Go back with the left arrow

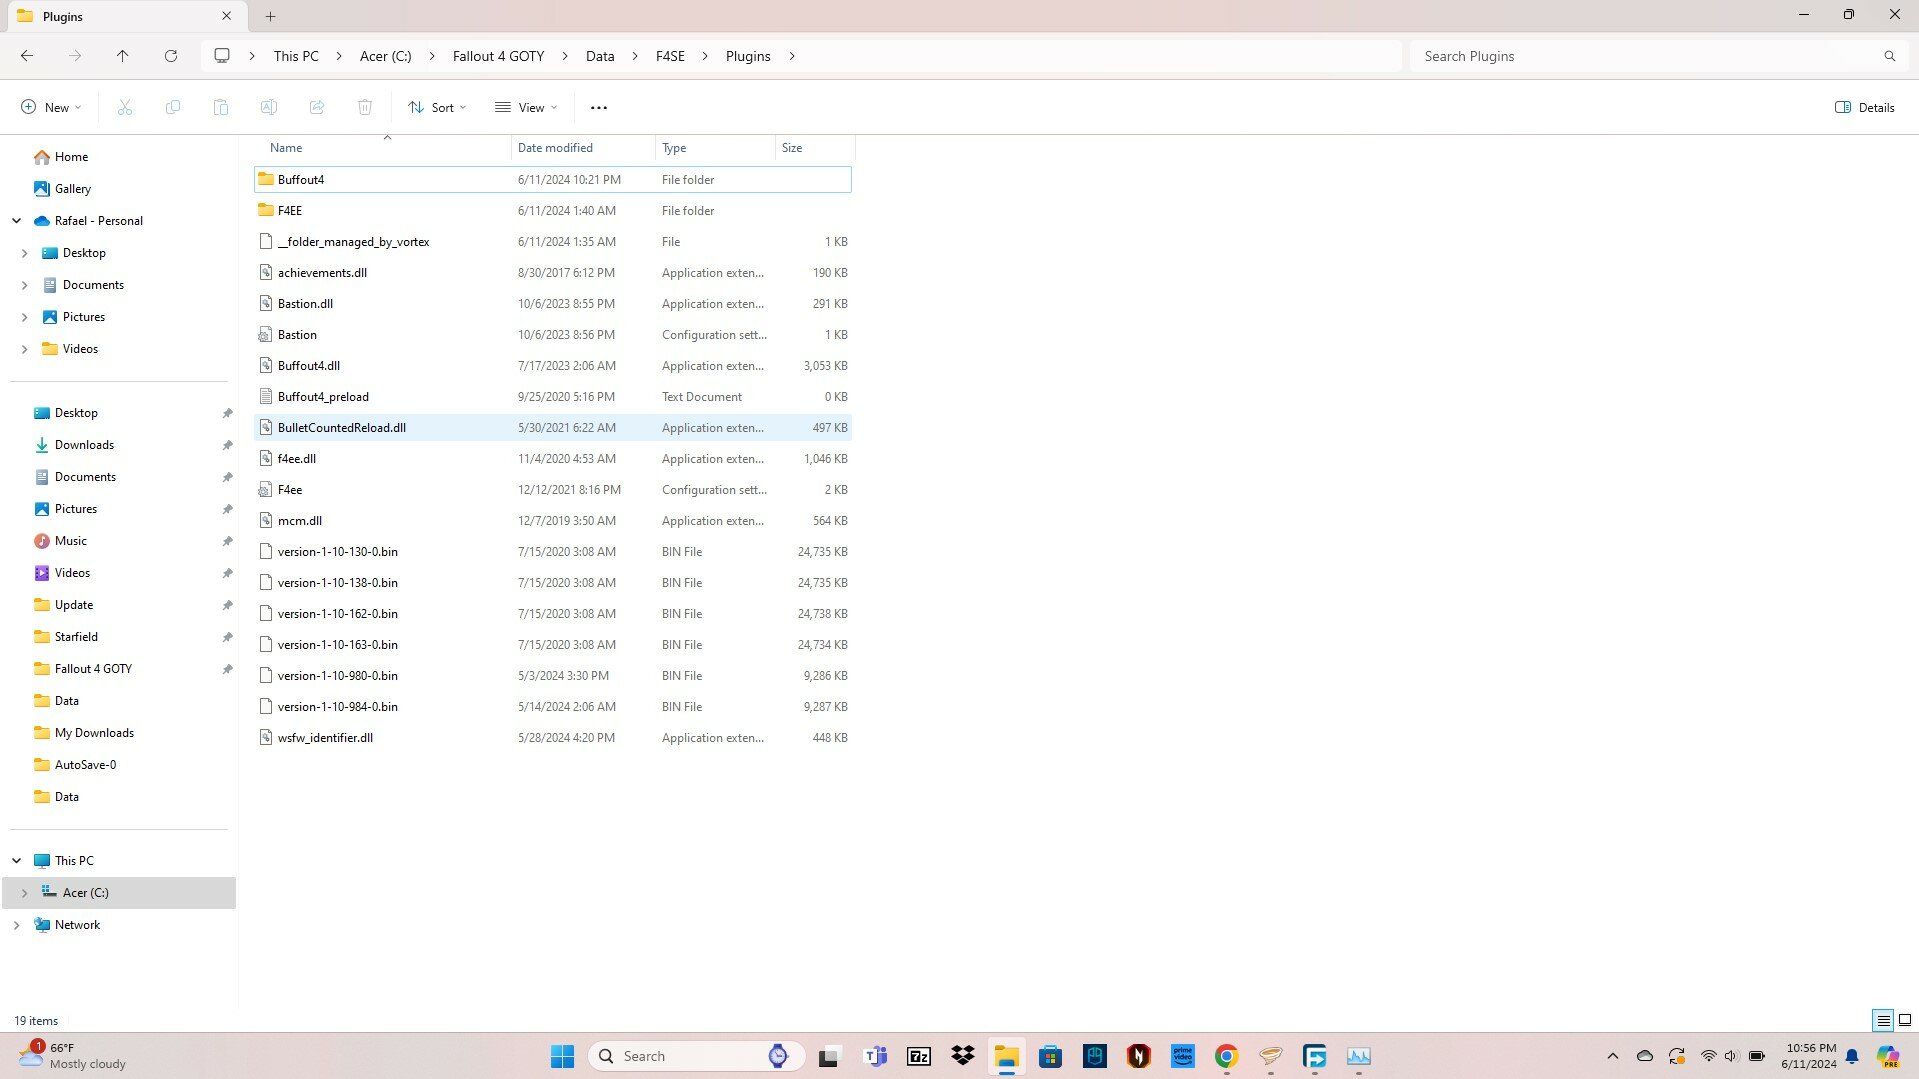27,56
